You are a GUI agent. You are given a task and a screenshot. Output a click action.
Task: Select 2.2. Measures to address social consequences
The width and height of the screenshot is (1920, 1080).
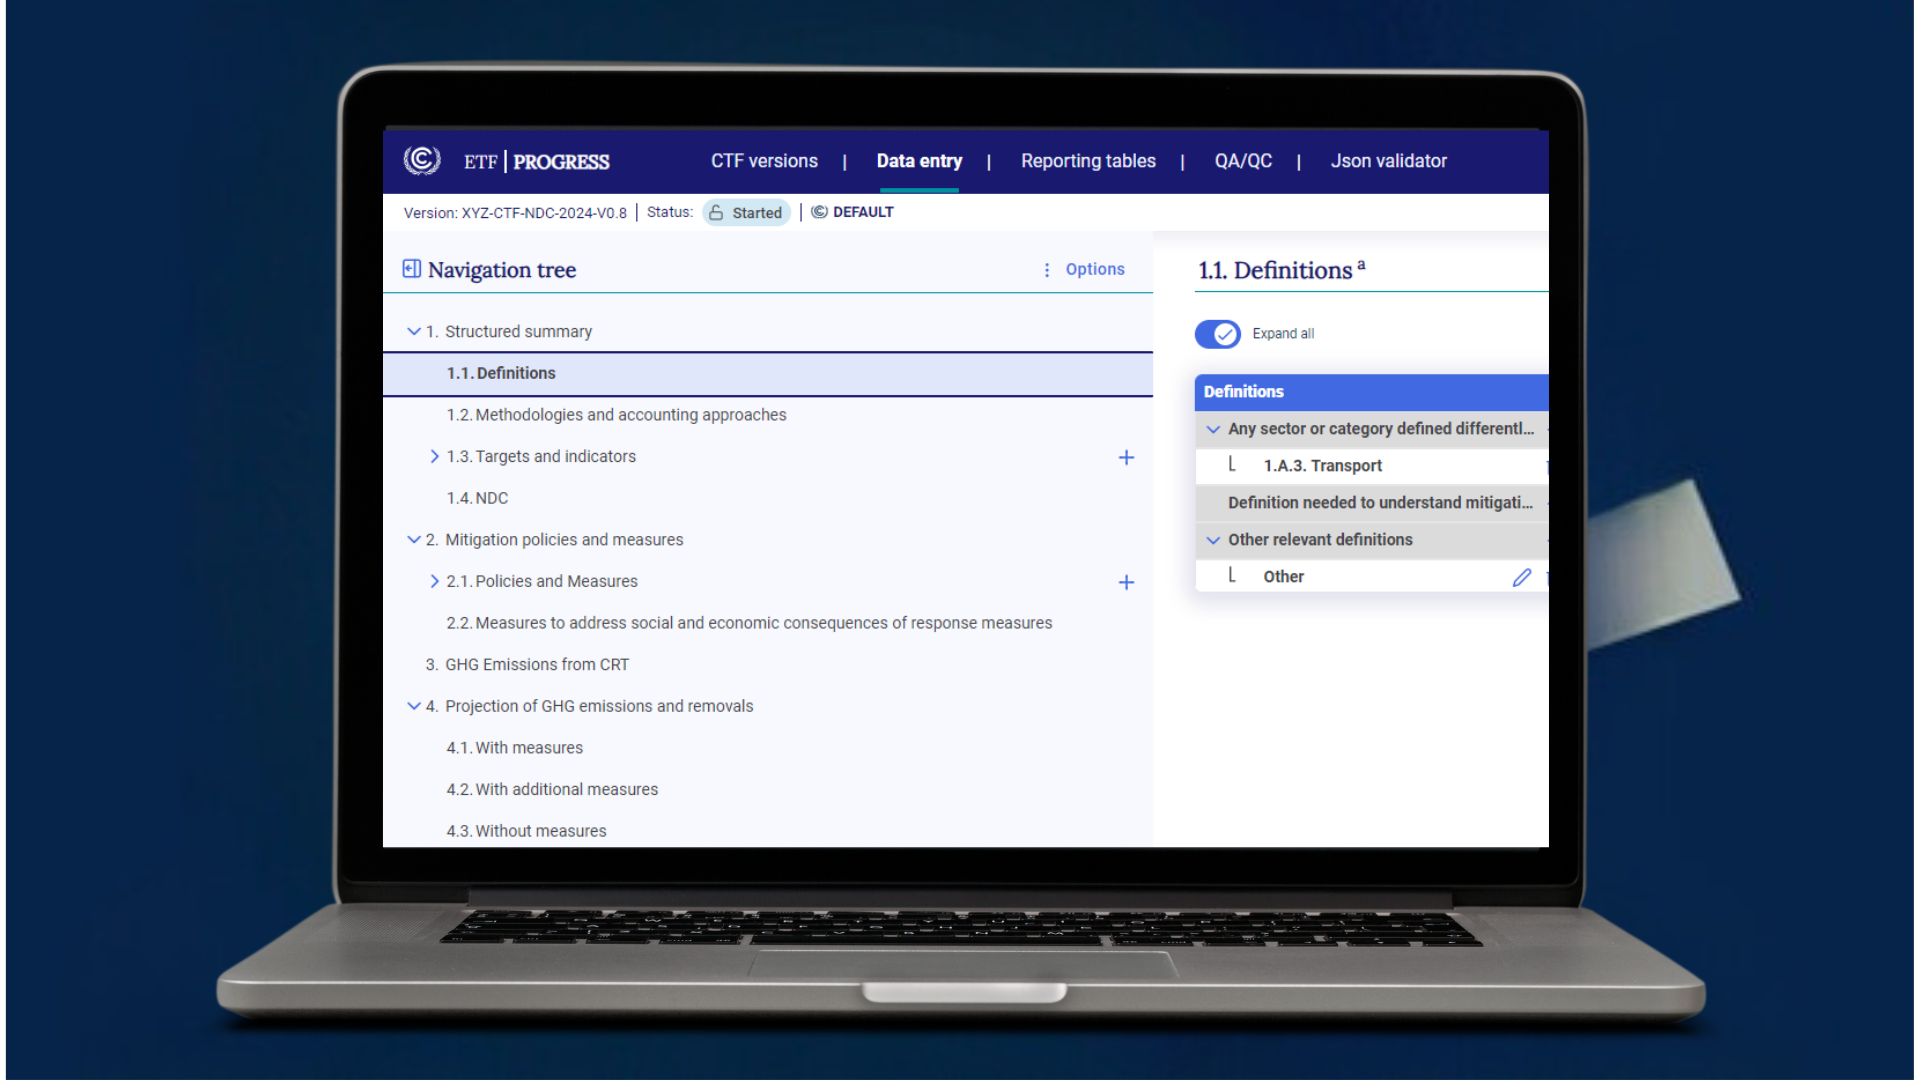click(x=749, y=623)
